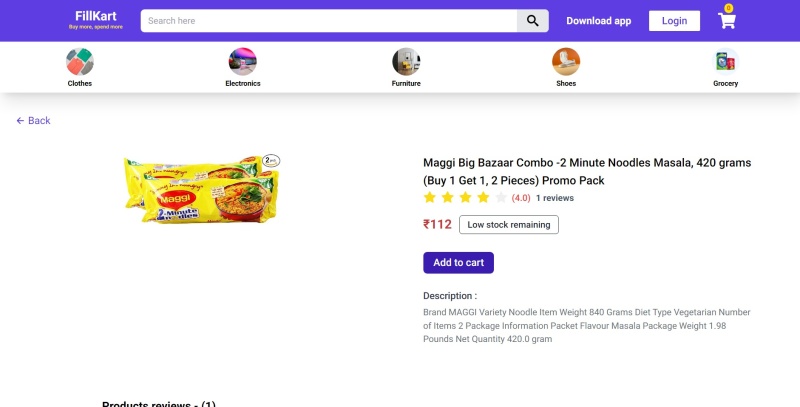800x407 pixels.
Task: Focus the Search here input field
Action: tap(329, 21)
